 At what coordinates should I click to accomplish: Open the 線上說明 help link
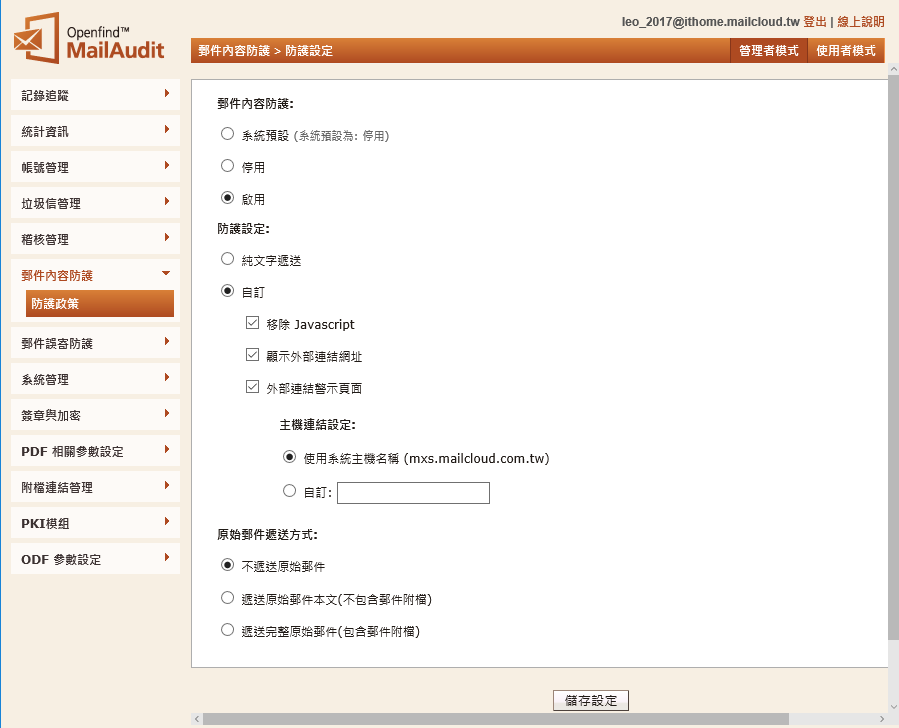click(859, 21)
